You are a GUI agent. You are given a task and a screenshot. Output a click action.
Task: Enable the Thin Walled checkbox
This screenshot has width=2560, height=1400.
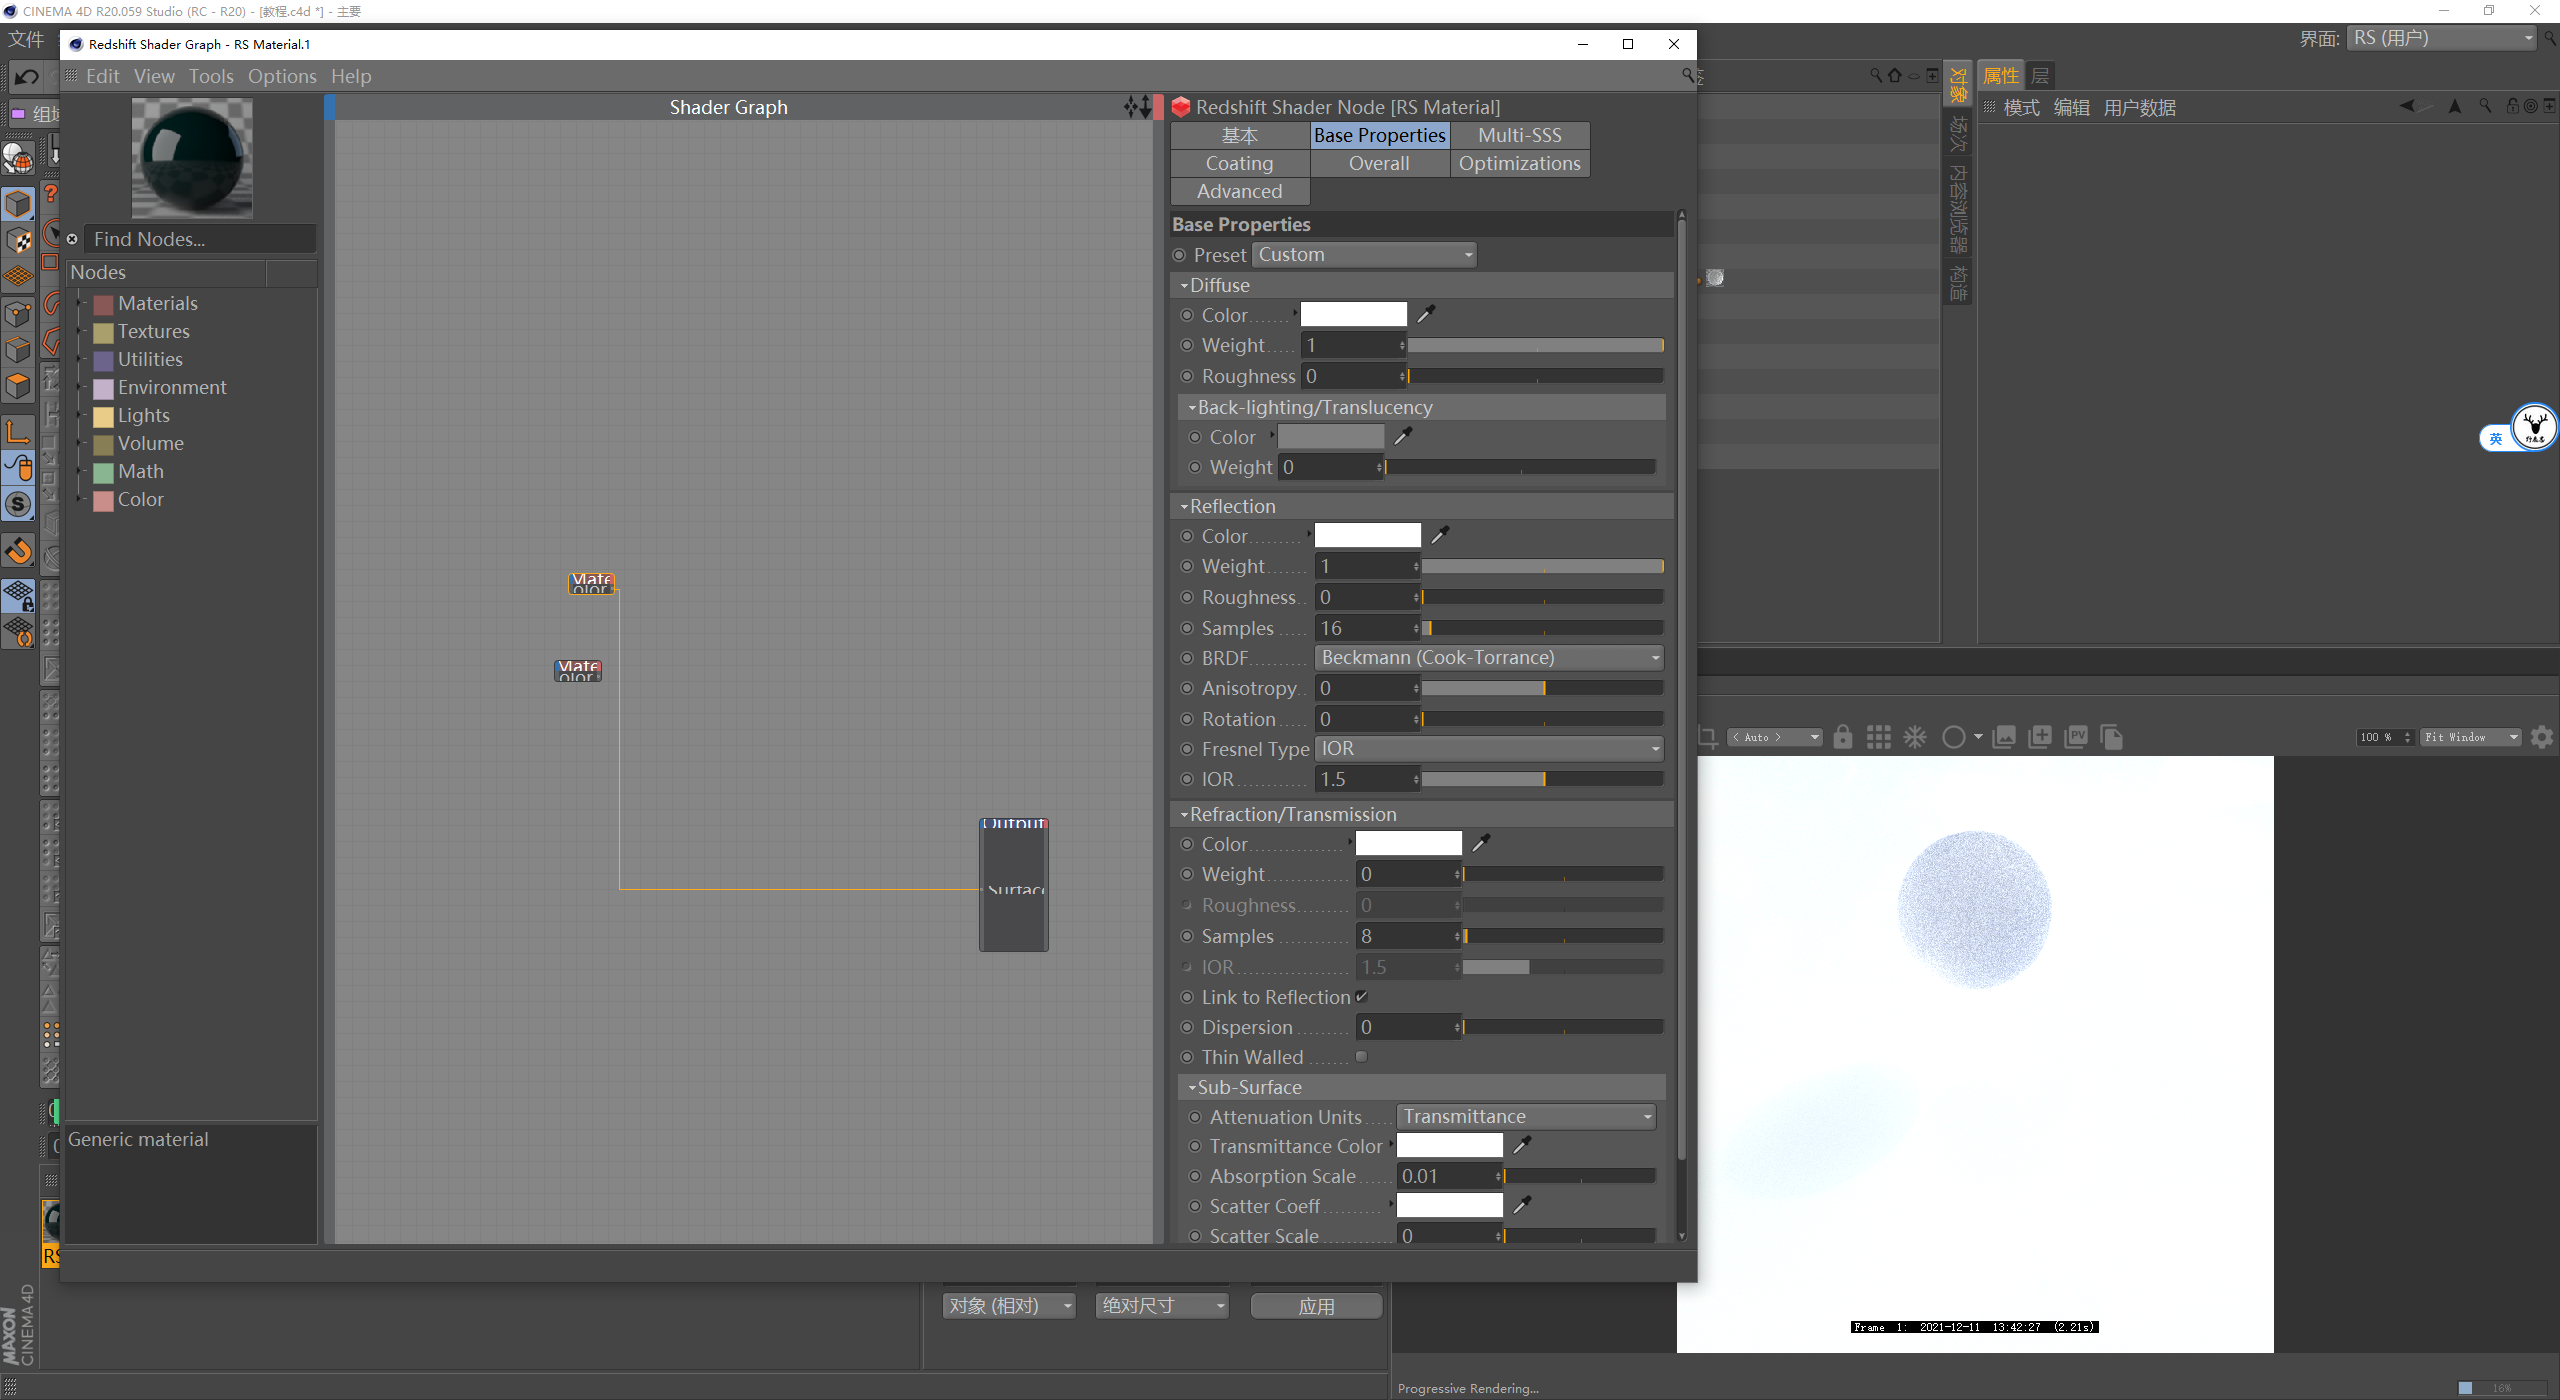pos(1361,1056)
